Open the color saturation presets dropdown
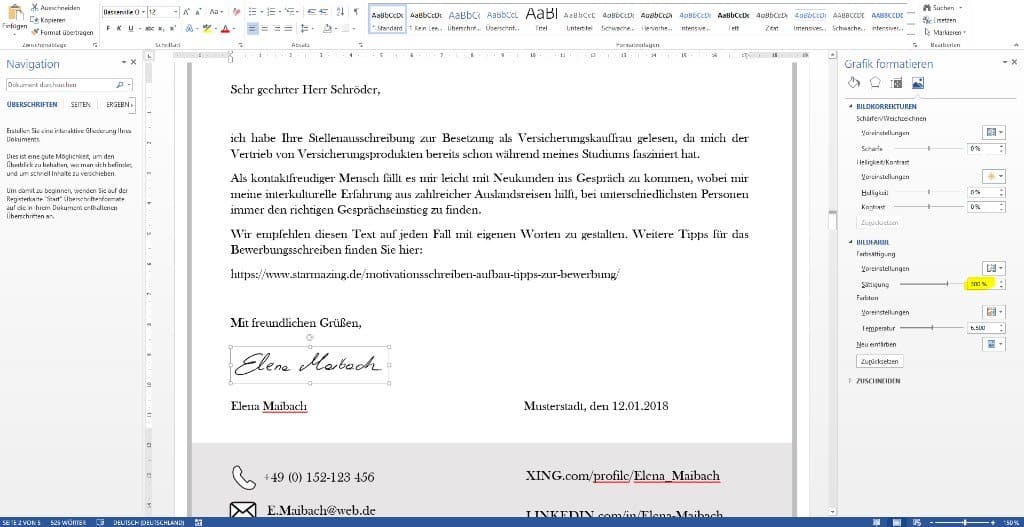1024x527 pixels. 993,268
